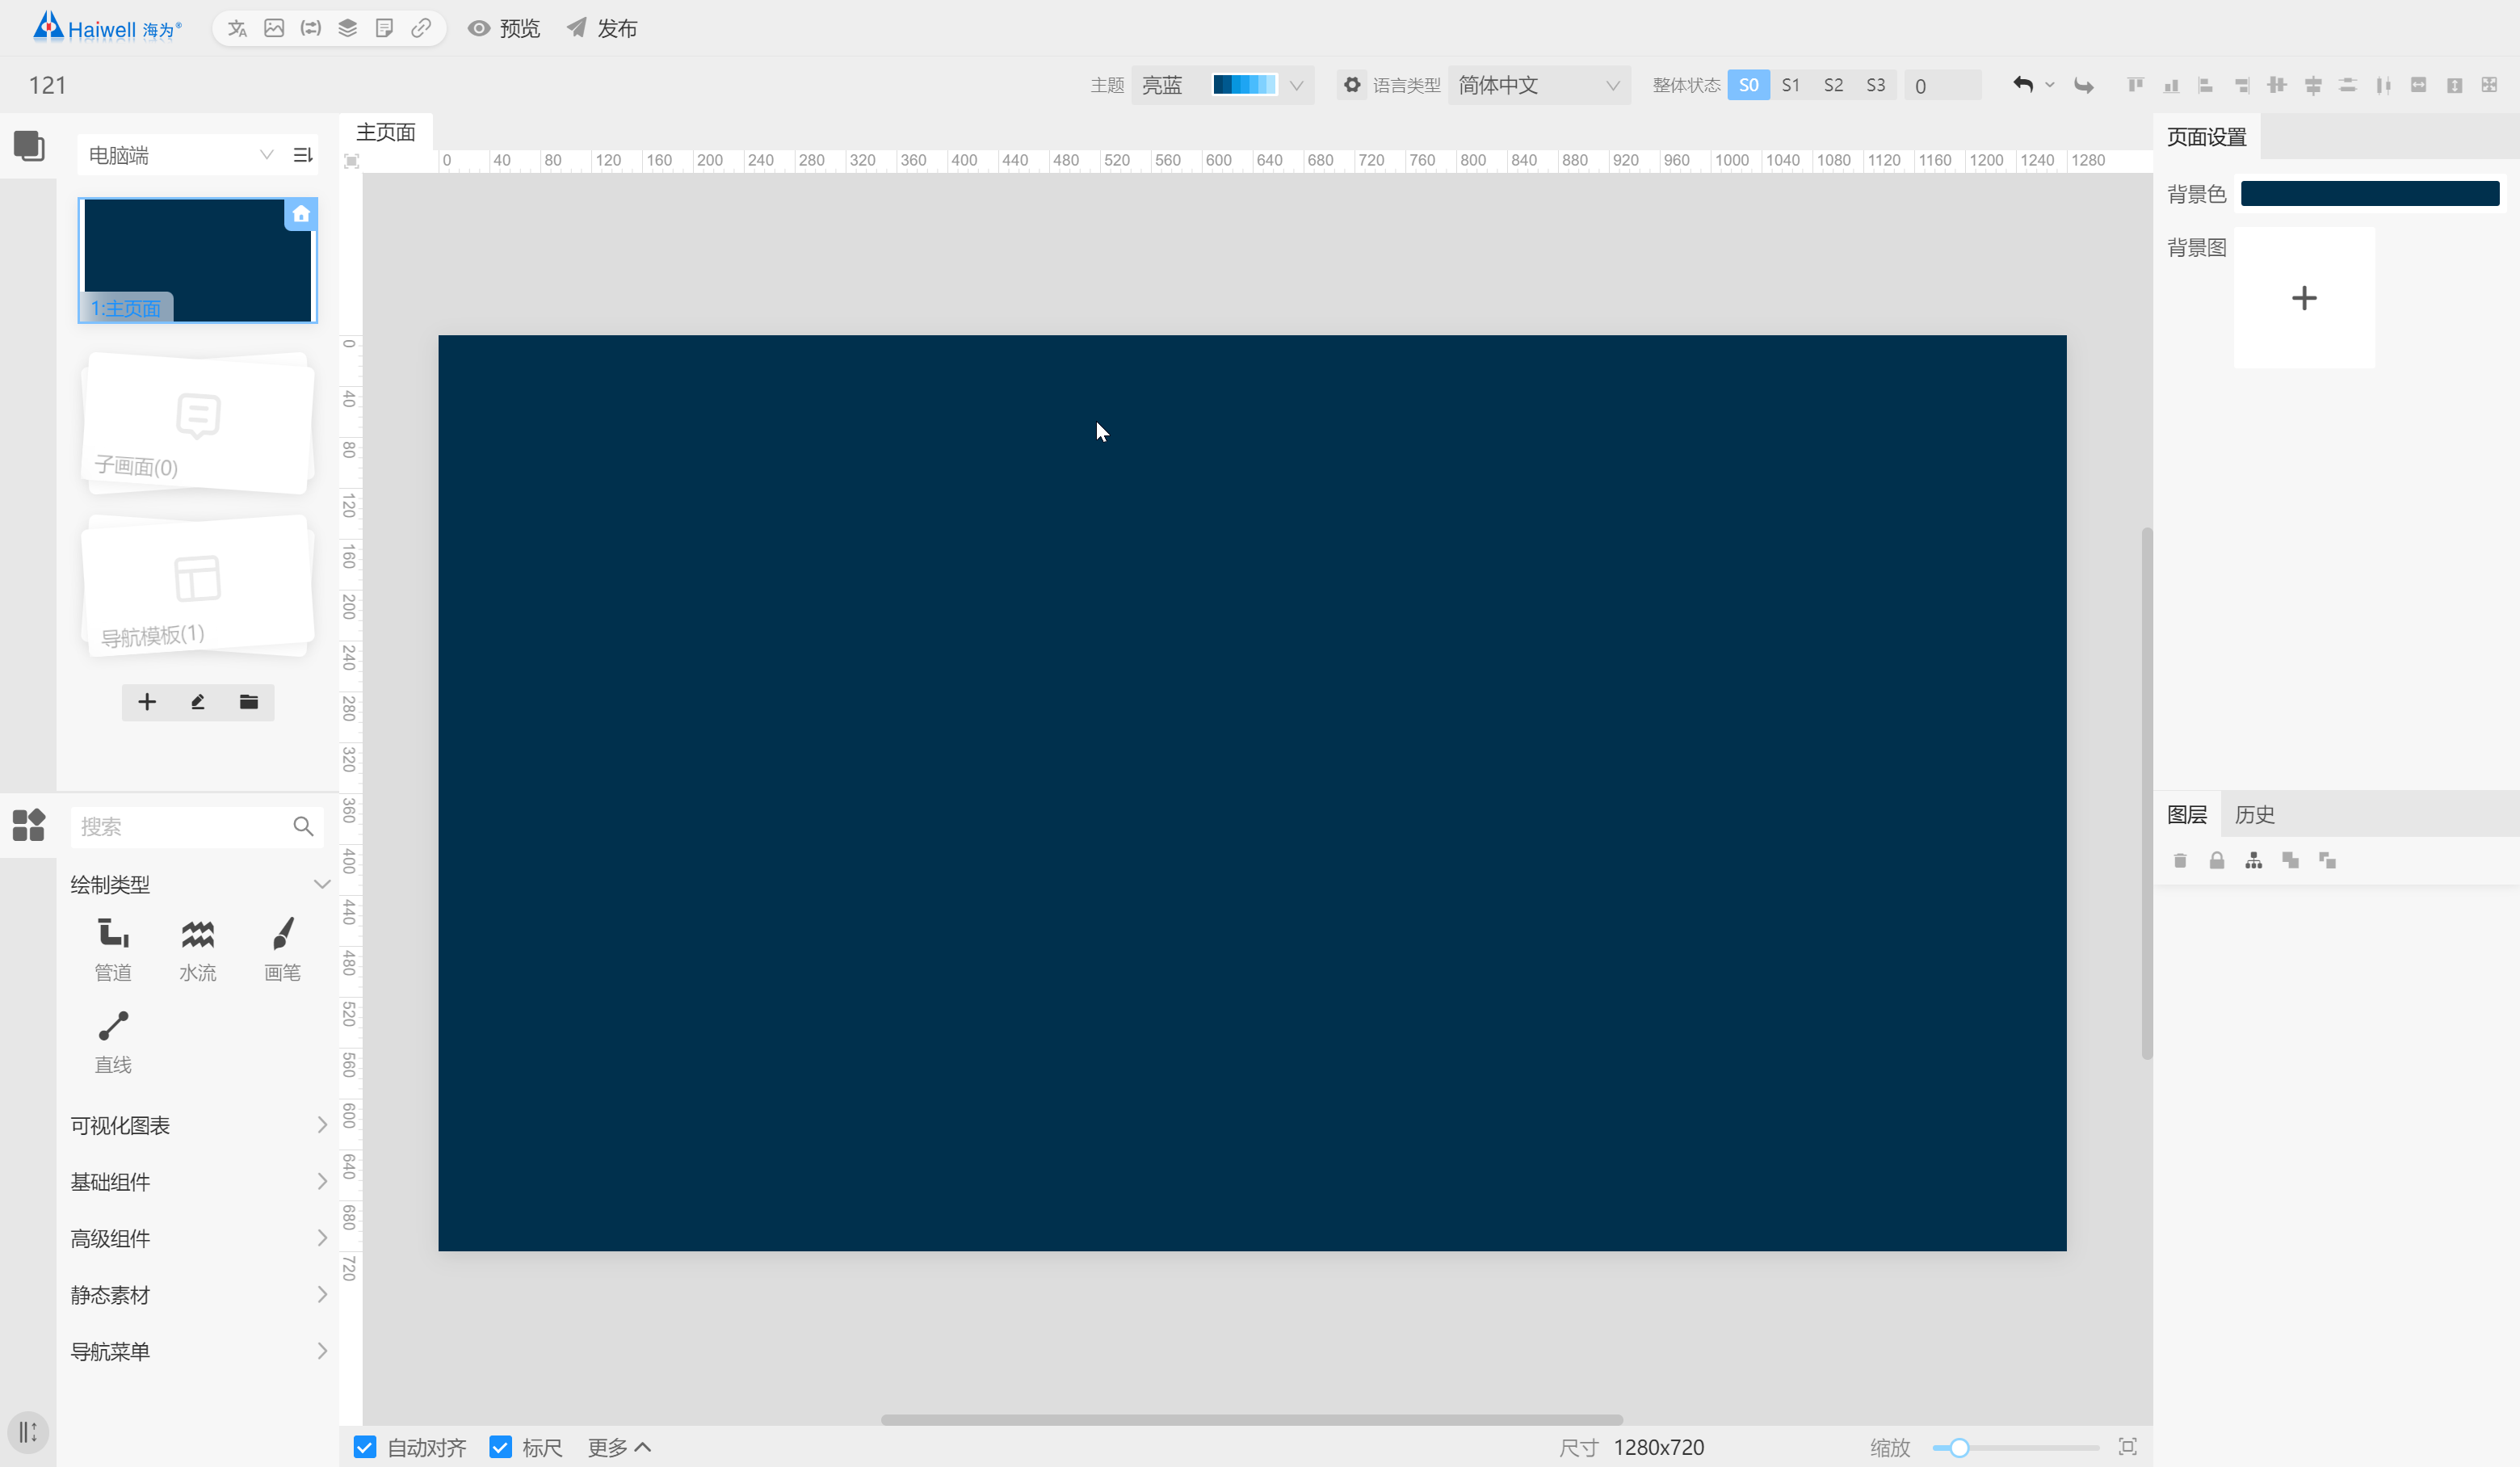Distribute objects with equal horizontal spacing

[2384, 85]
